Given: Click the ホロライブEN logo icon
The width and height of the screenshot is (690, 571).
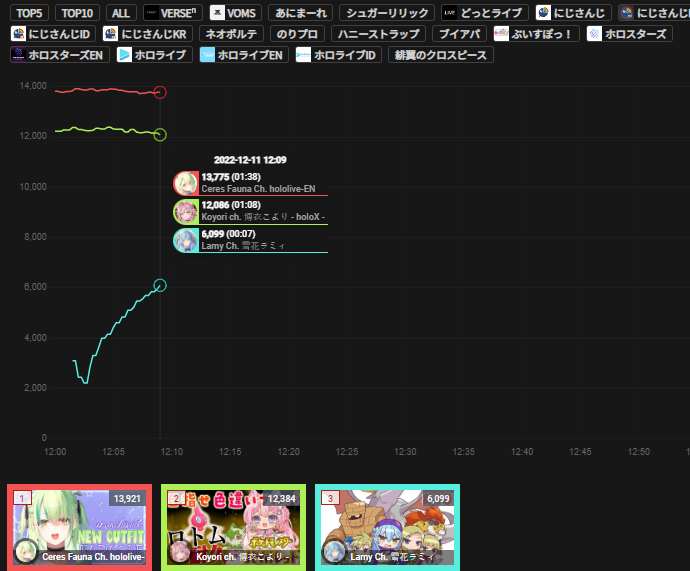Looking at the screenshot, I should 207,55.
